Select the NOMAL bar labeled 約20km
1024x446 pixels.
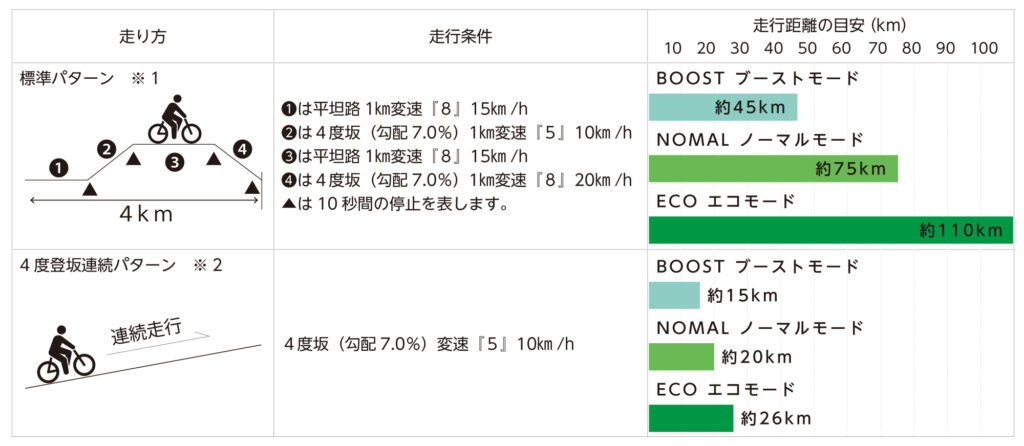[681, 357]
